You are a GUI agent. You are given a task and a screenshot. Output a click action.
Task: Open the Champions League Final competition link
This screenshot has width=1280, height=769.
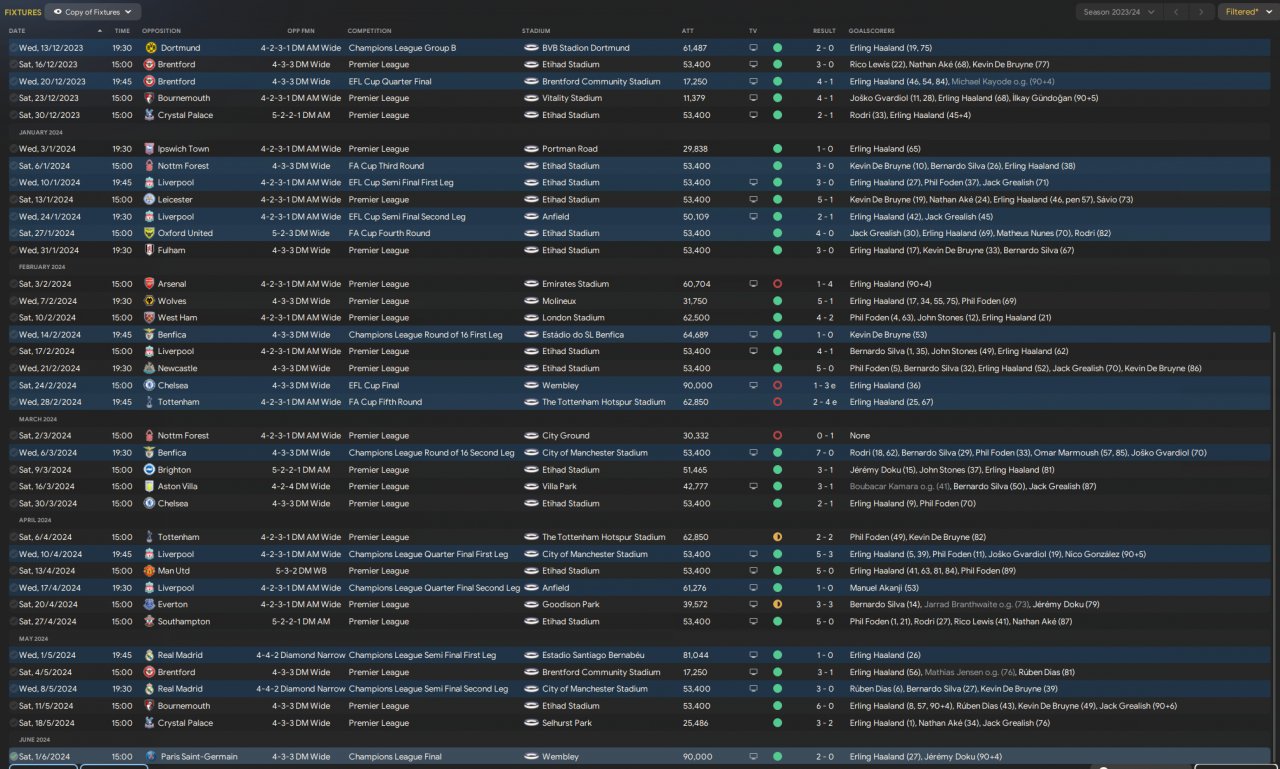click(395, 757)
